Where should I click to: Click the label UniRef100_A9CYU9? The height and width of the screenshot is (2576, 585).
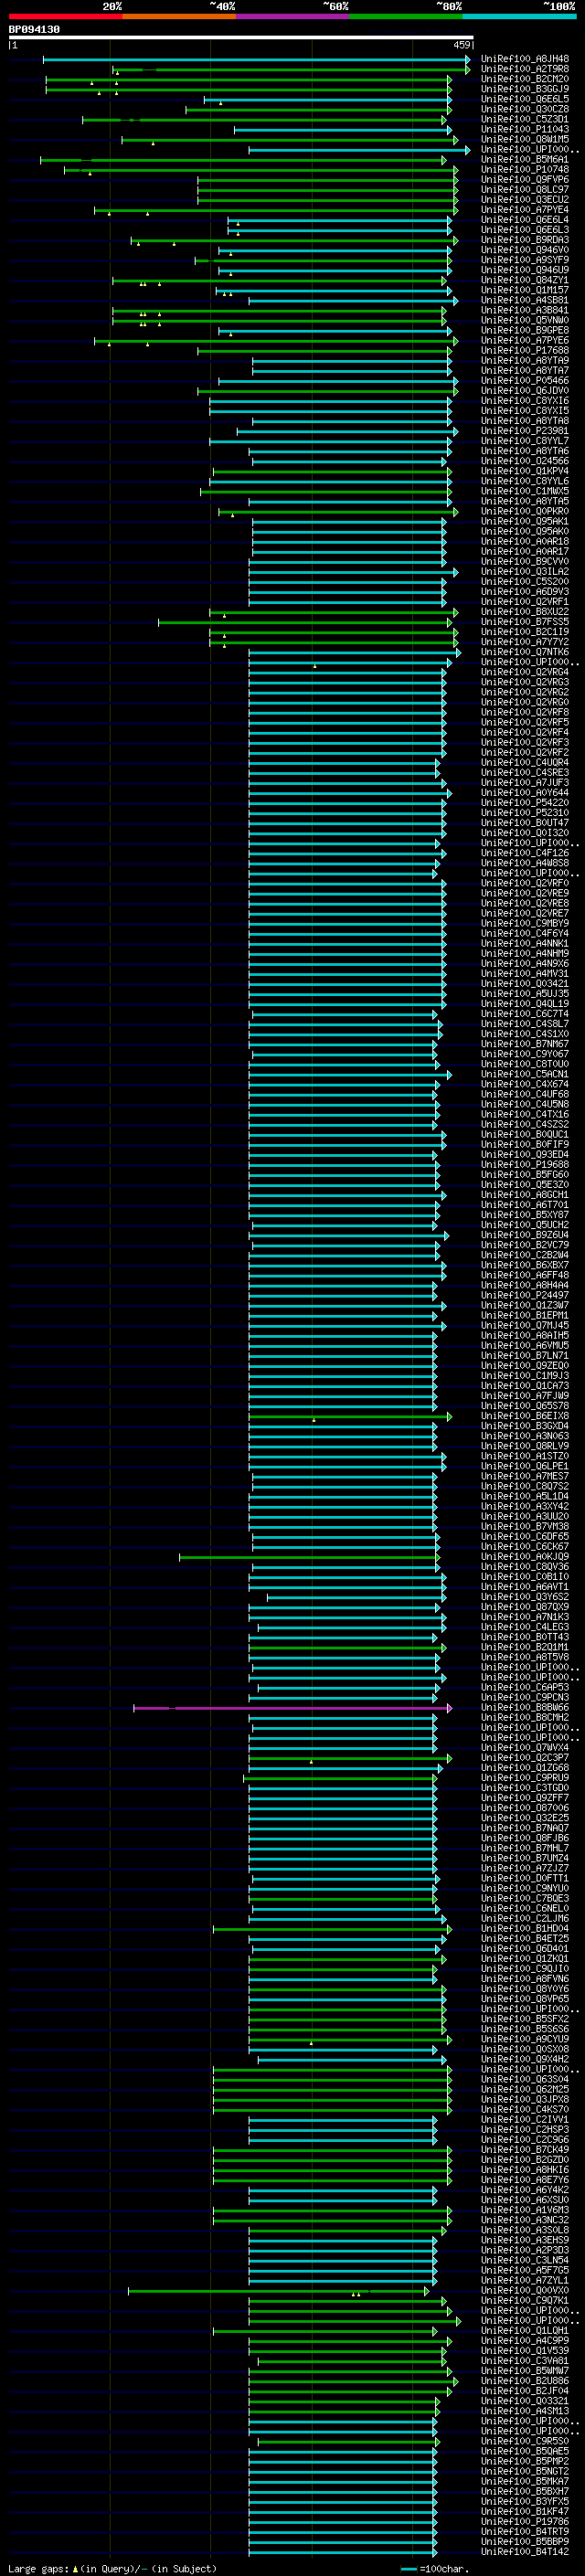pos(525,2039)
